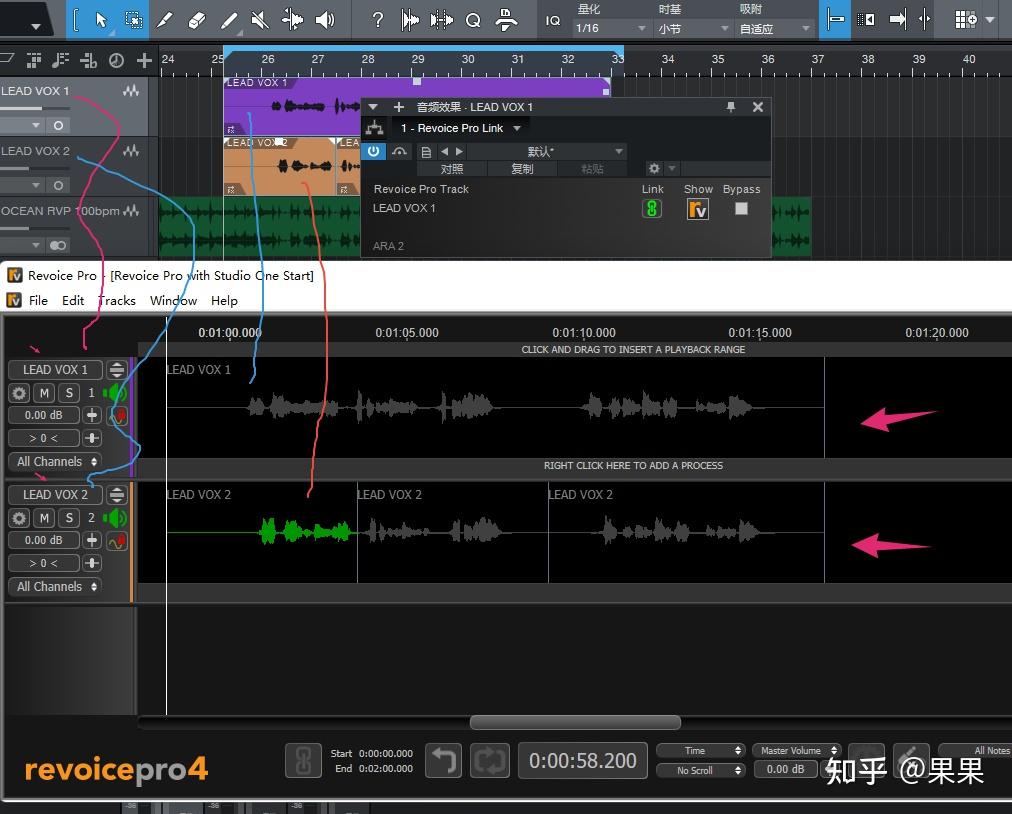
Task: Toggle the Bypass checkbox in the Revoice Pro plugin
Action: click(741, 209)
